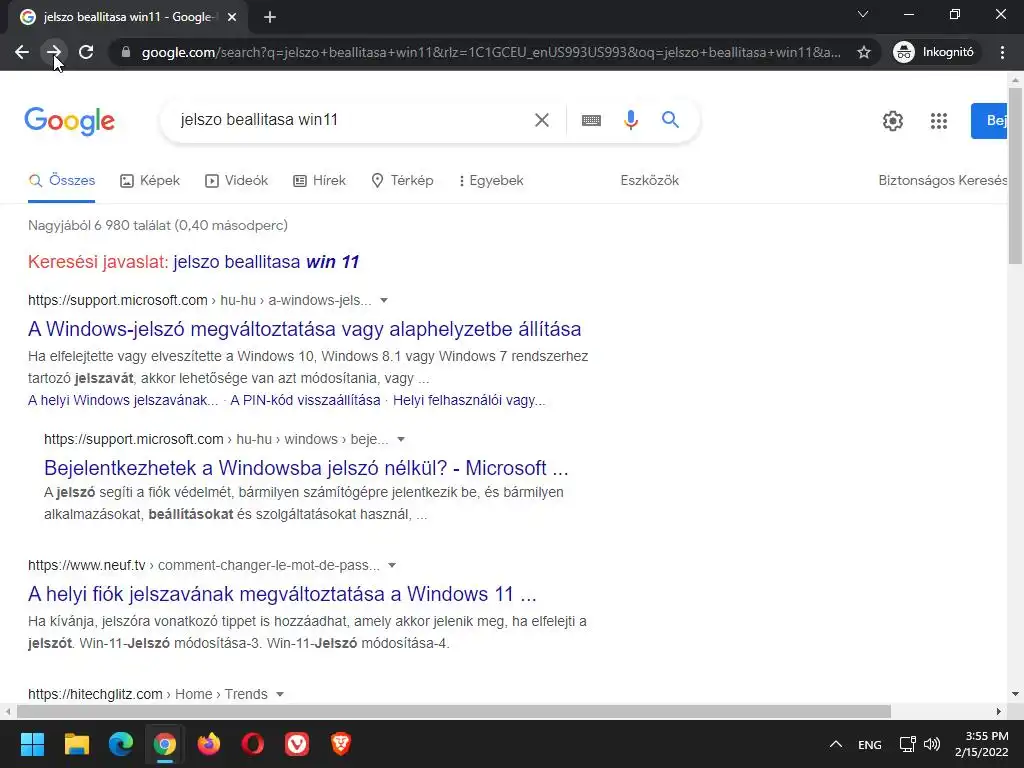Switch to the Hírek tab
This screenshot has width=1024, height=768.
click(319, 181)
